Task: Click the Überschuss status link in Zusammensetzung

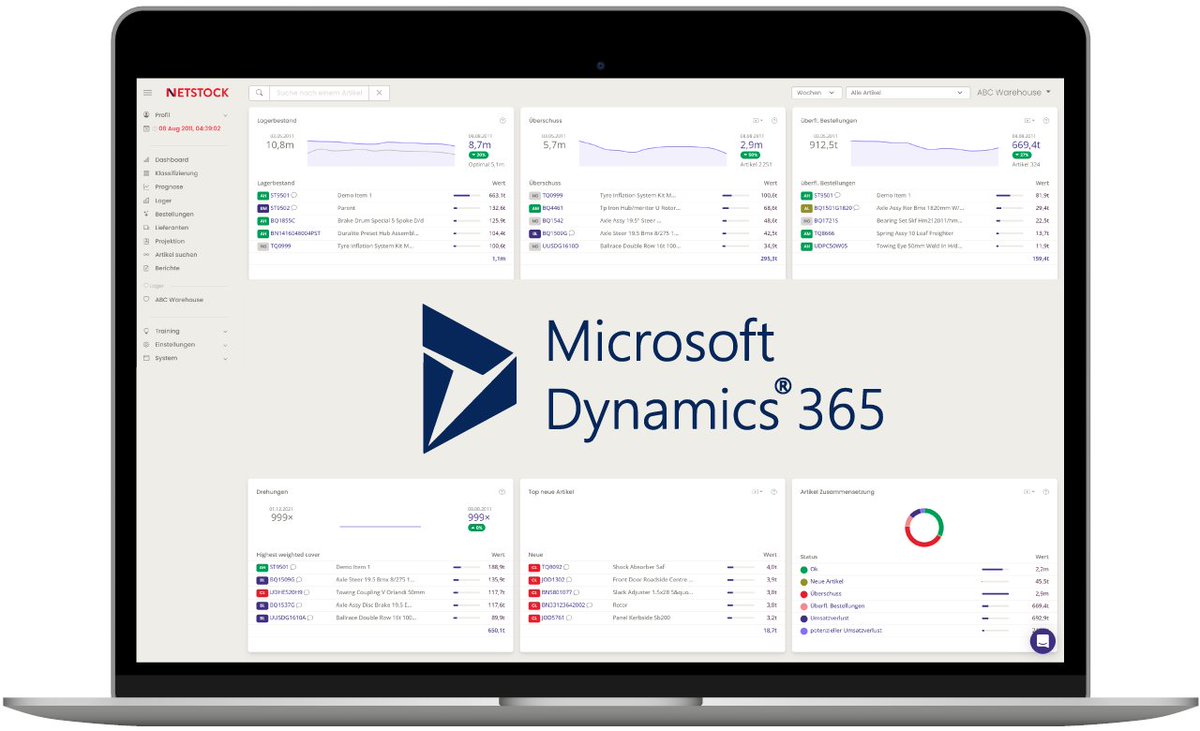Action: tap(828, 593)
